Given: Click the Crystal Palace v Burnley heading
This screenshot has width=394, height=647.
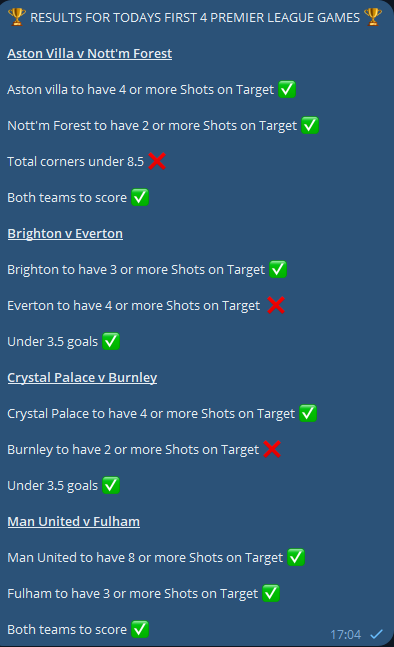Looking at the screenshot, I should [82, 378].
